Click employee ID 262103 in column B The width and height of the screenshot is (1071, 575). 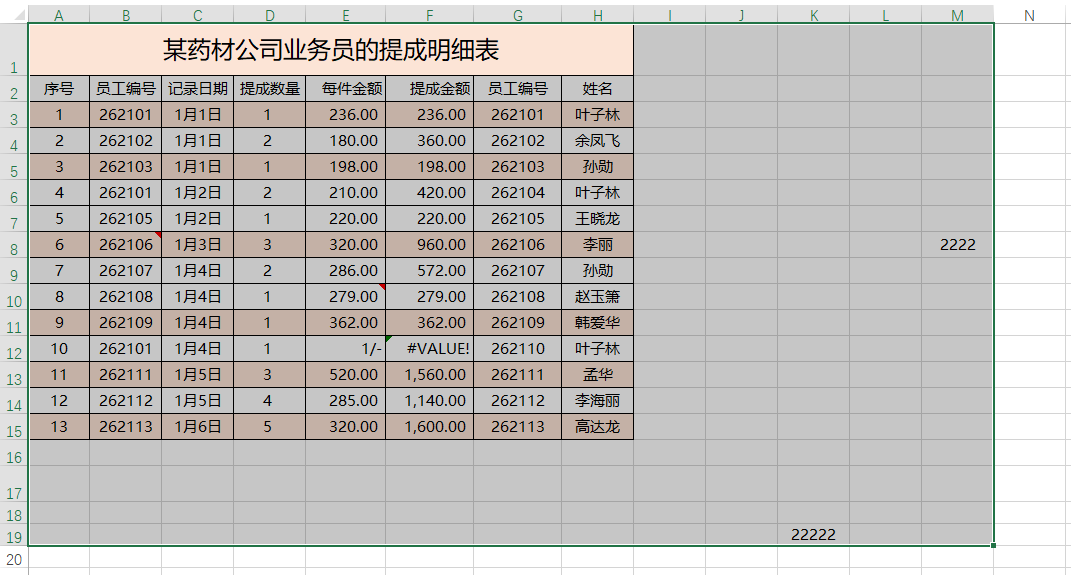click(x=126, y=167)
